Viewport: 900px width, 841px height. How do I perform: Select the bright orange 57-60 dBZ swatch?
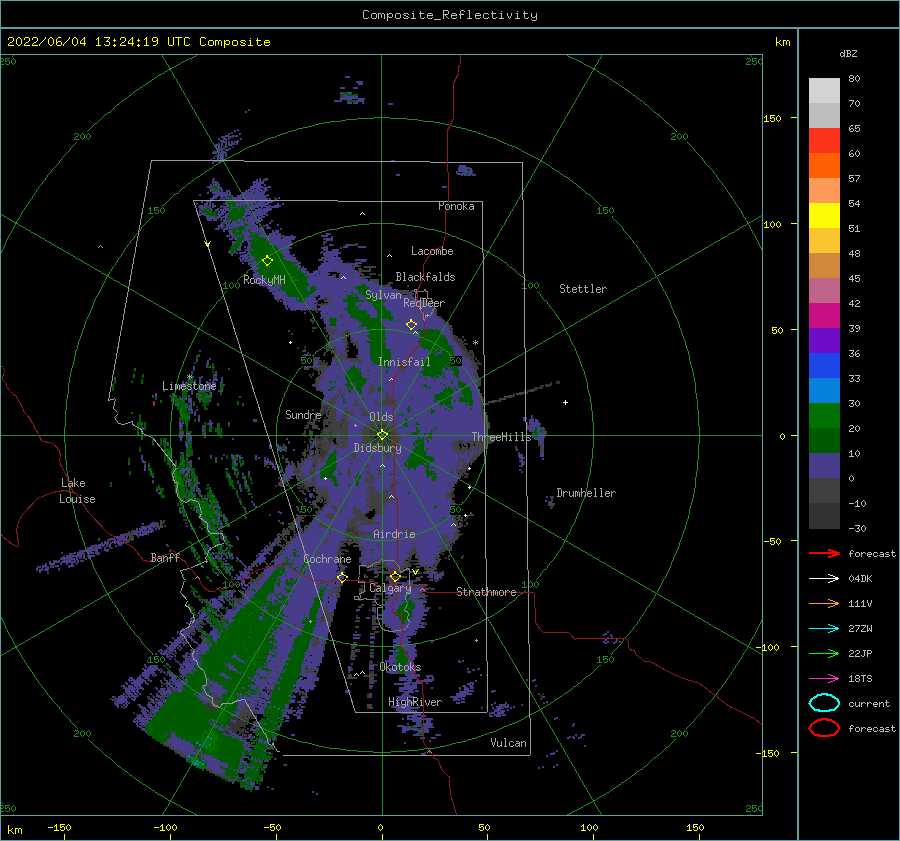click(x=824, y=166)
